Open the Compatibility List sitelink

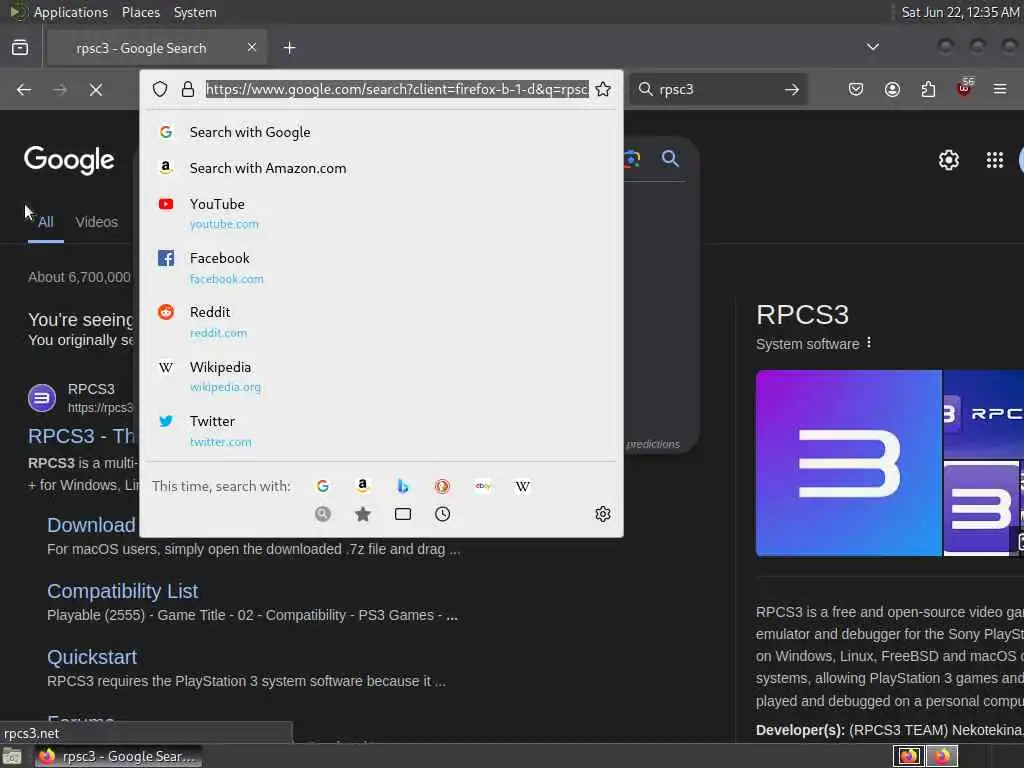[122, 591]
